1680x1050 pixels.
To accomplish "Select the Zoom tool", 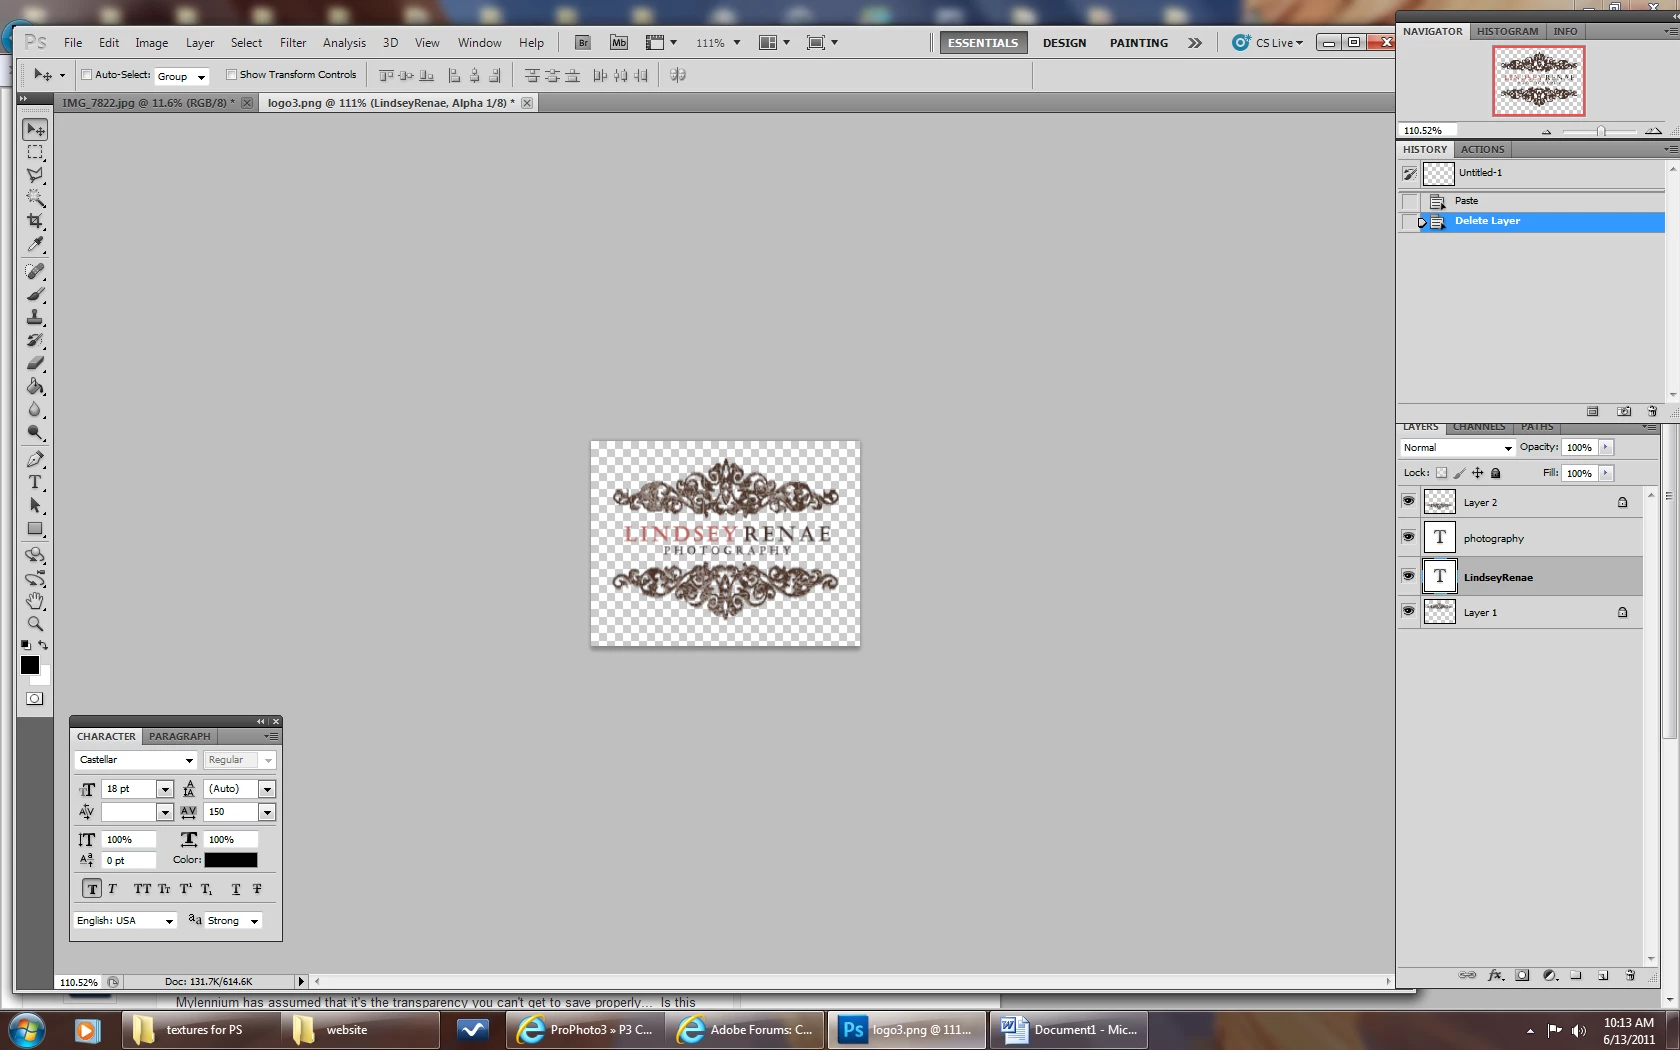I will 35,624.
